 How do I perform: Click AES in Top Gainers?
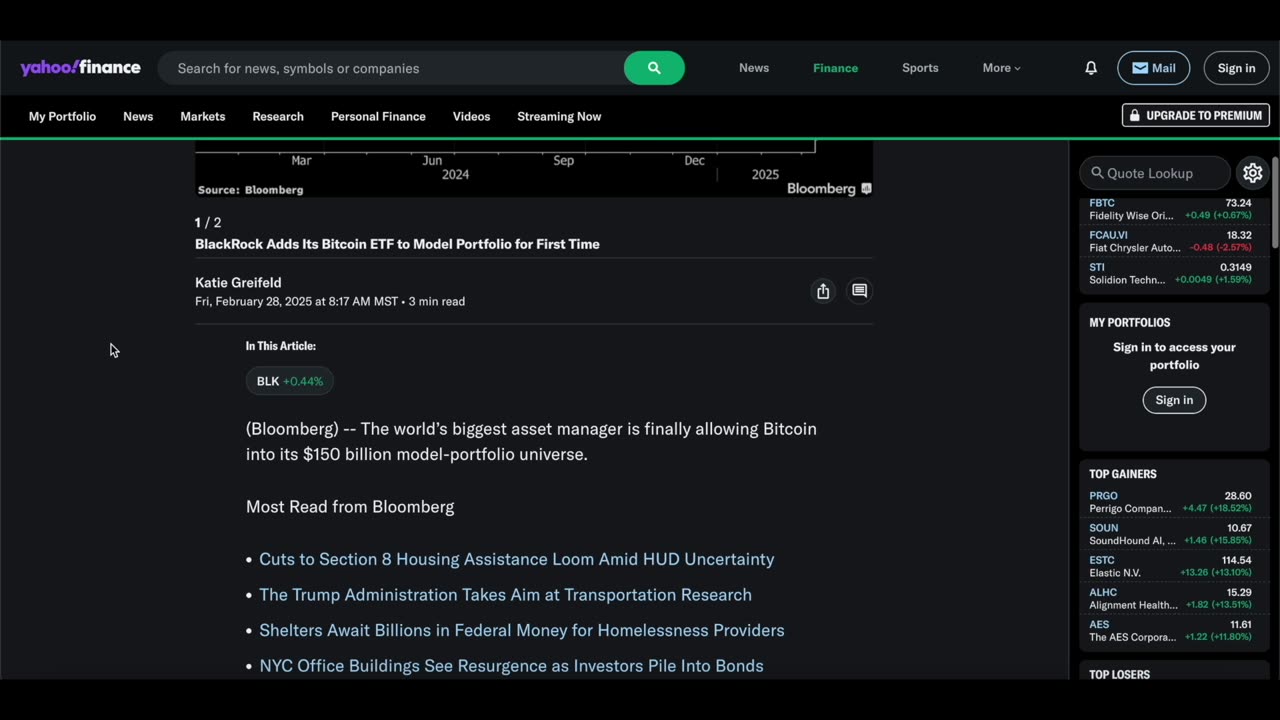1099,624
